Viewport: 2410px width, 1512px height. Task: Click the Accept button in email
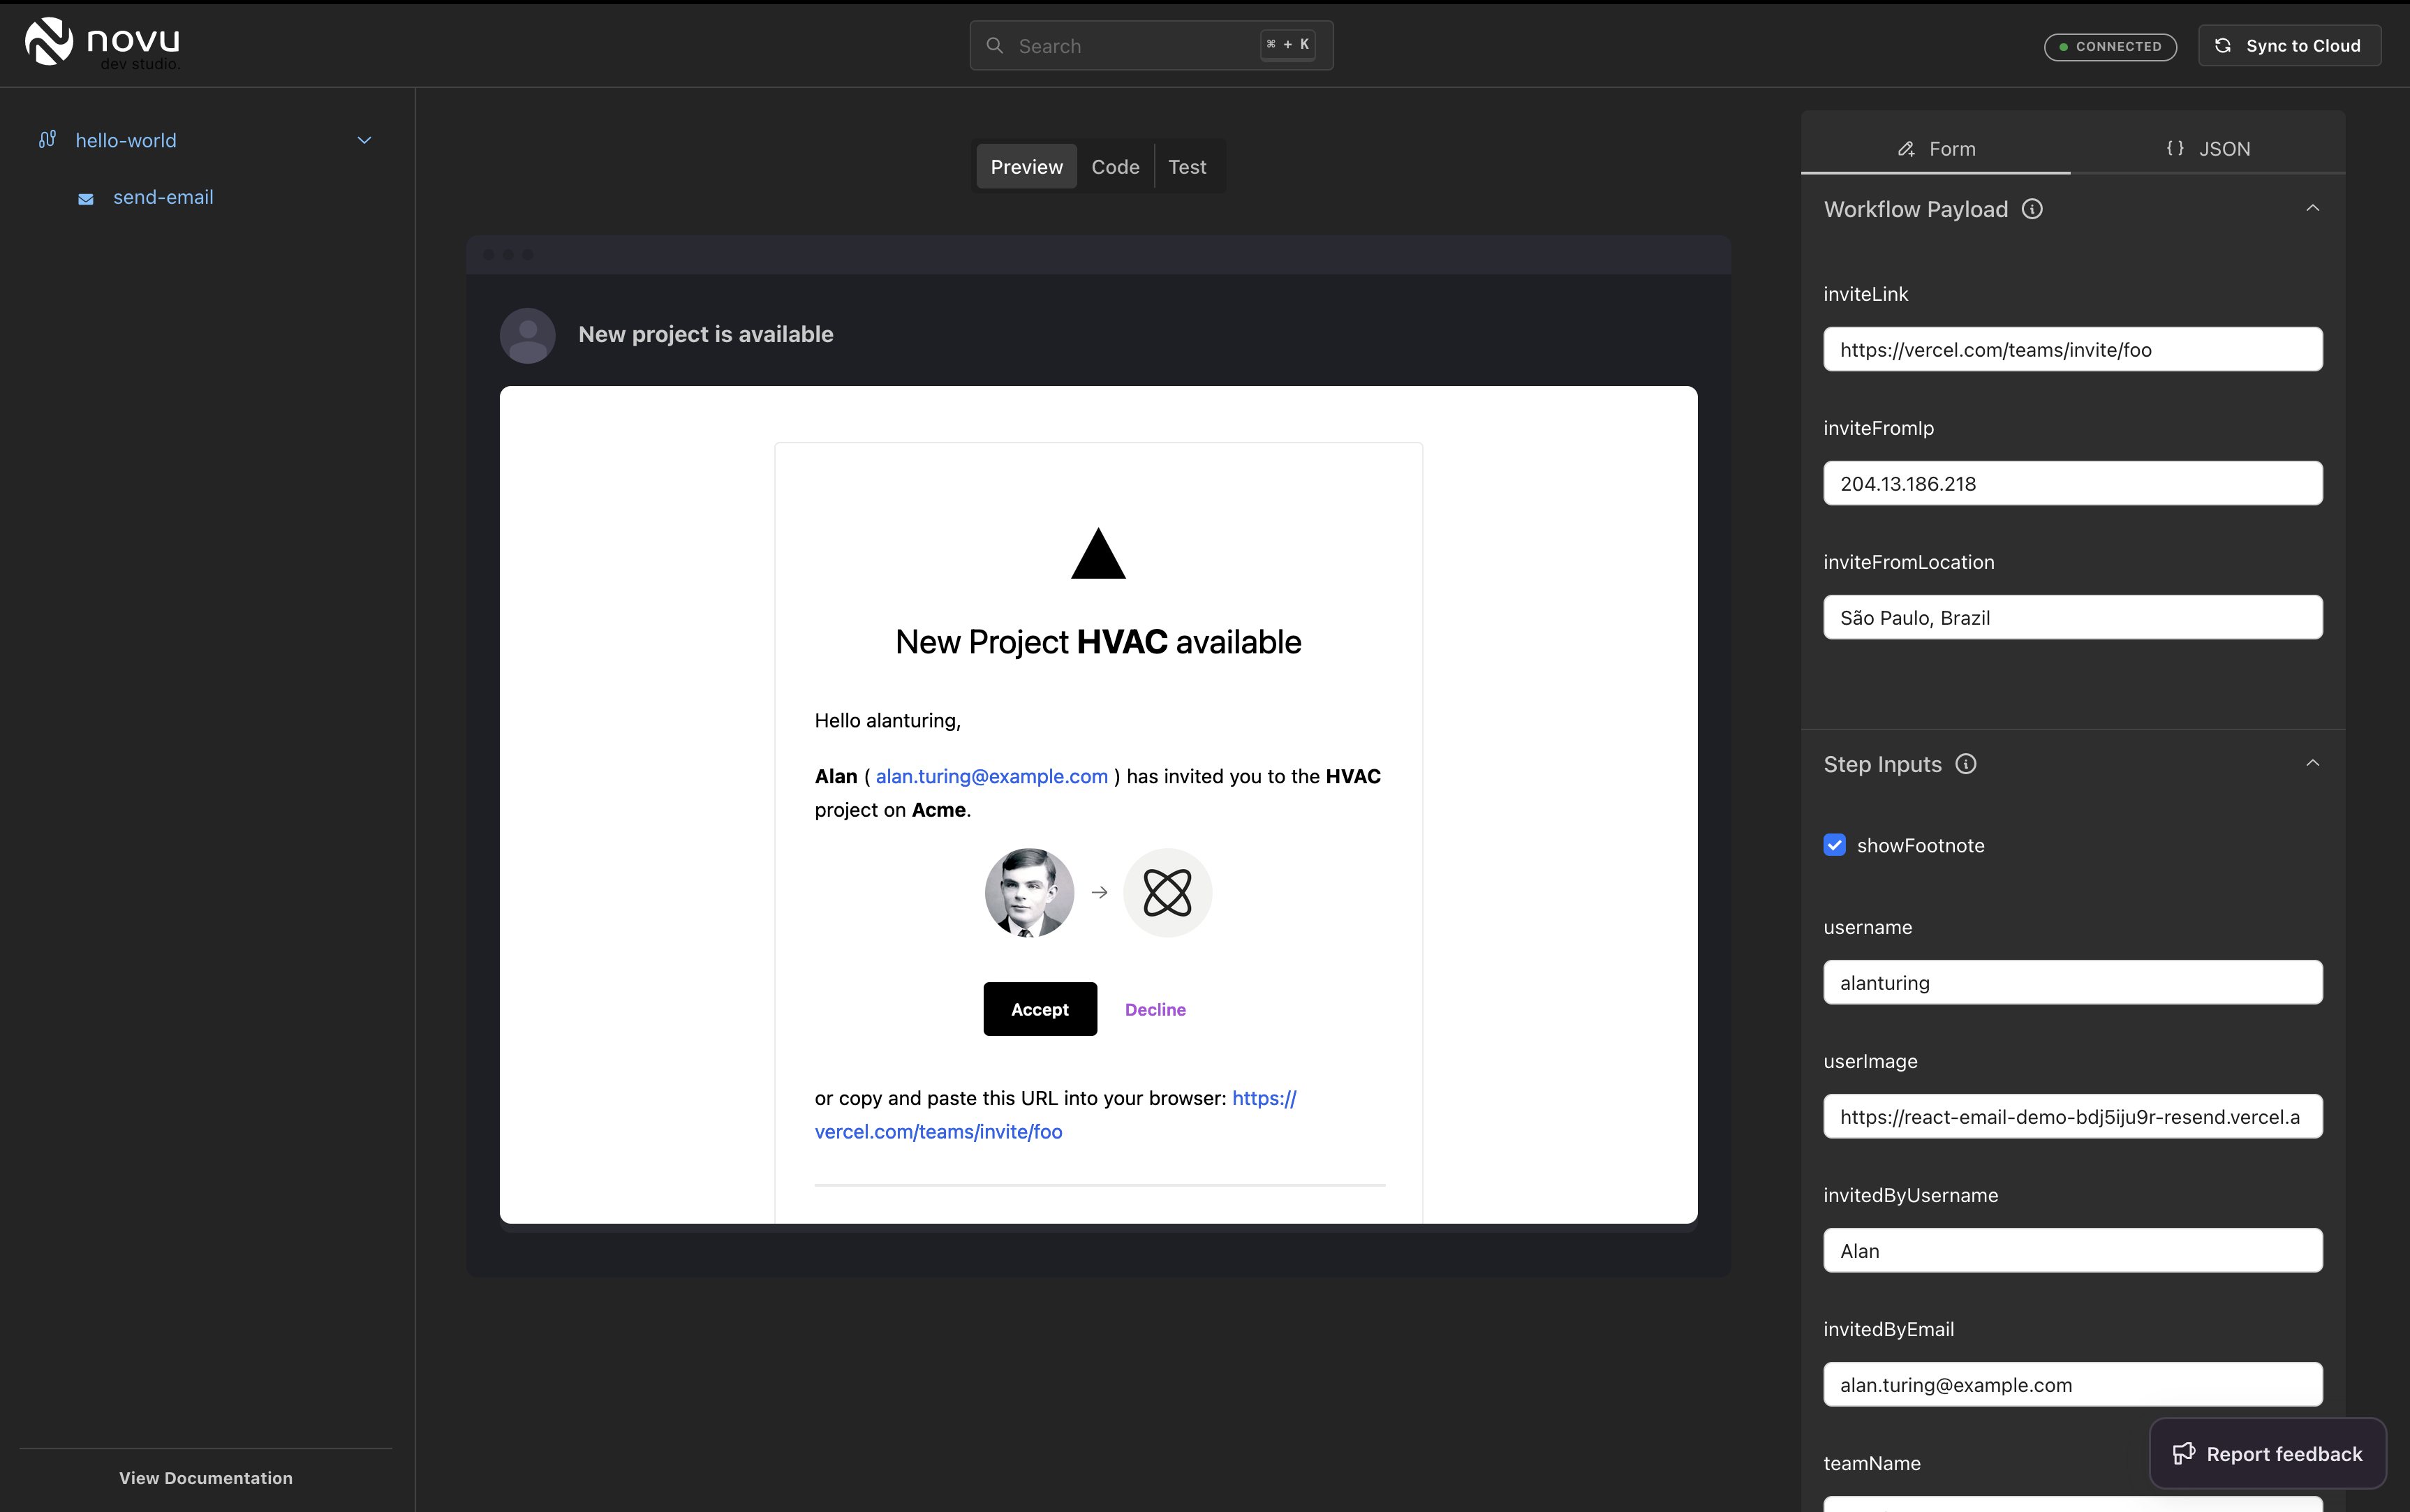pyautogui.click(x=1039, y=1009)
